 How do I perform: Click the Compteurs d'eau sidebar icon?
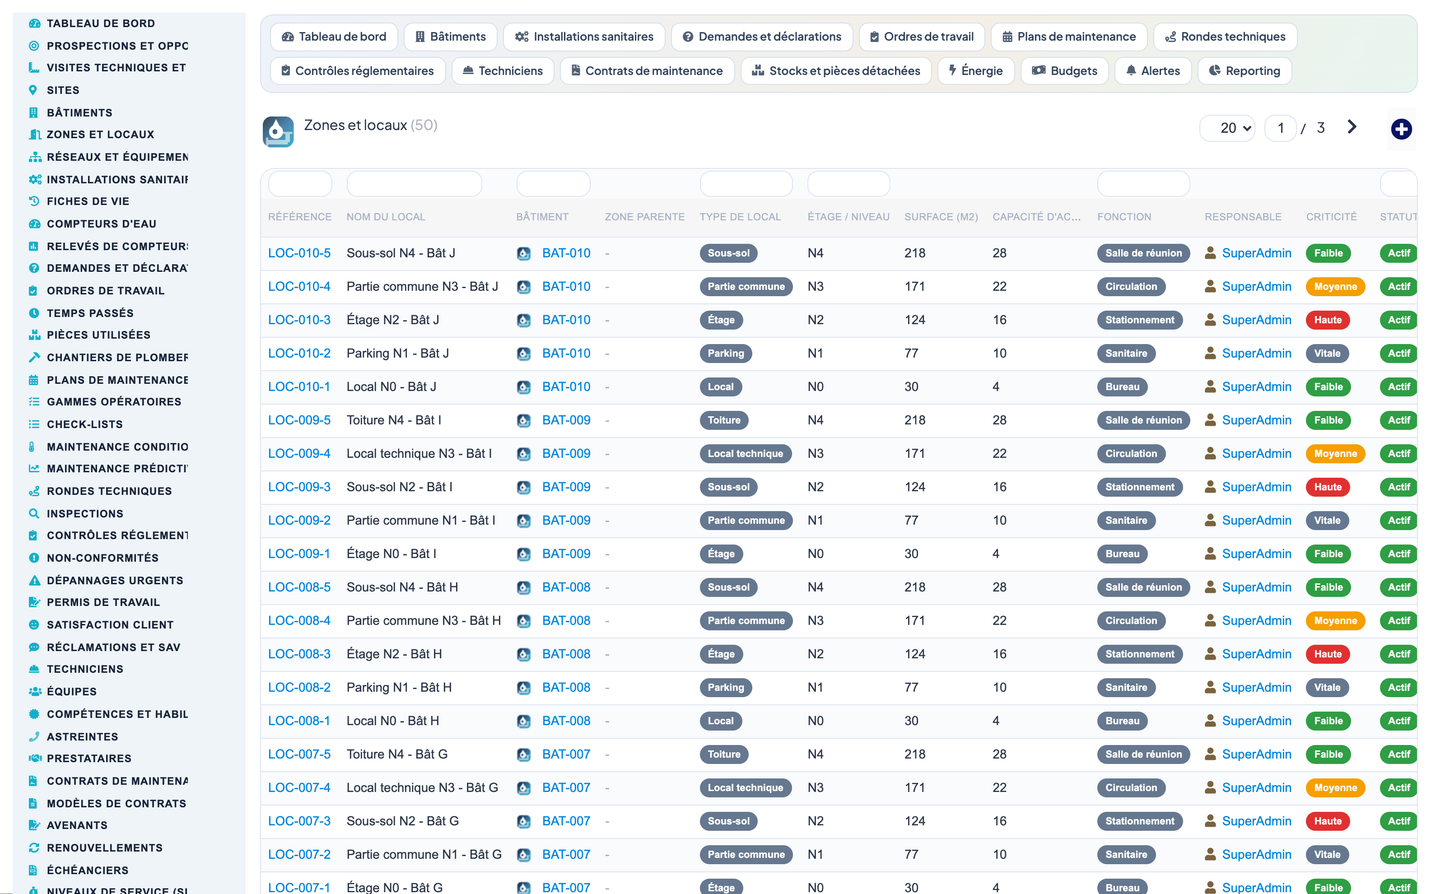click(34, 224)
